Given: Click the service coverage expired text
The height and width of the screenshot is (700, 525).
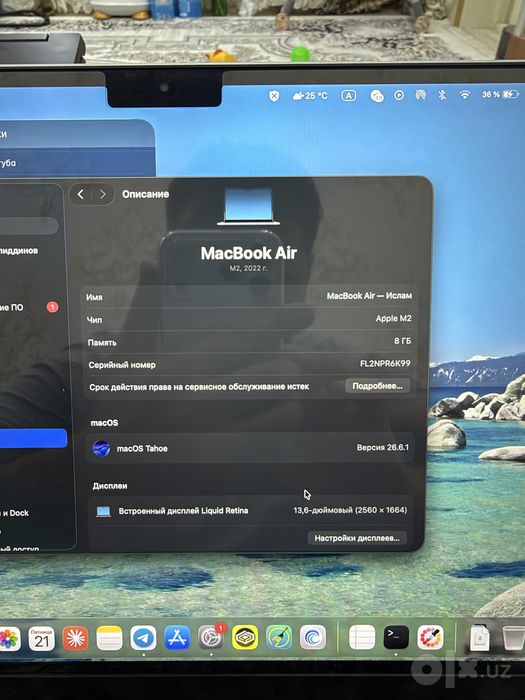Looking at the screenshot, I should click(x=199, y=387).
